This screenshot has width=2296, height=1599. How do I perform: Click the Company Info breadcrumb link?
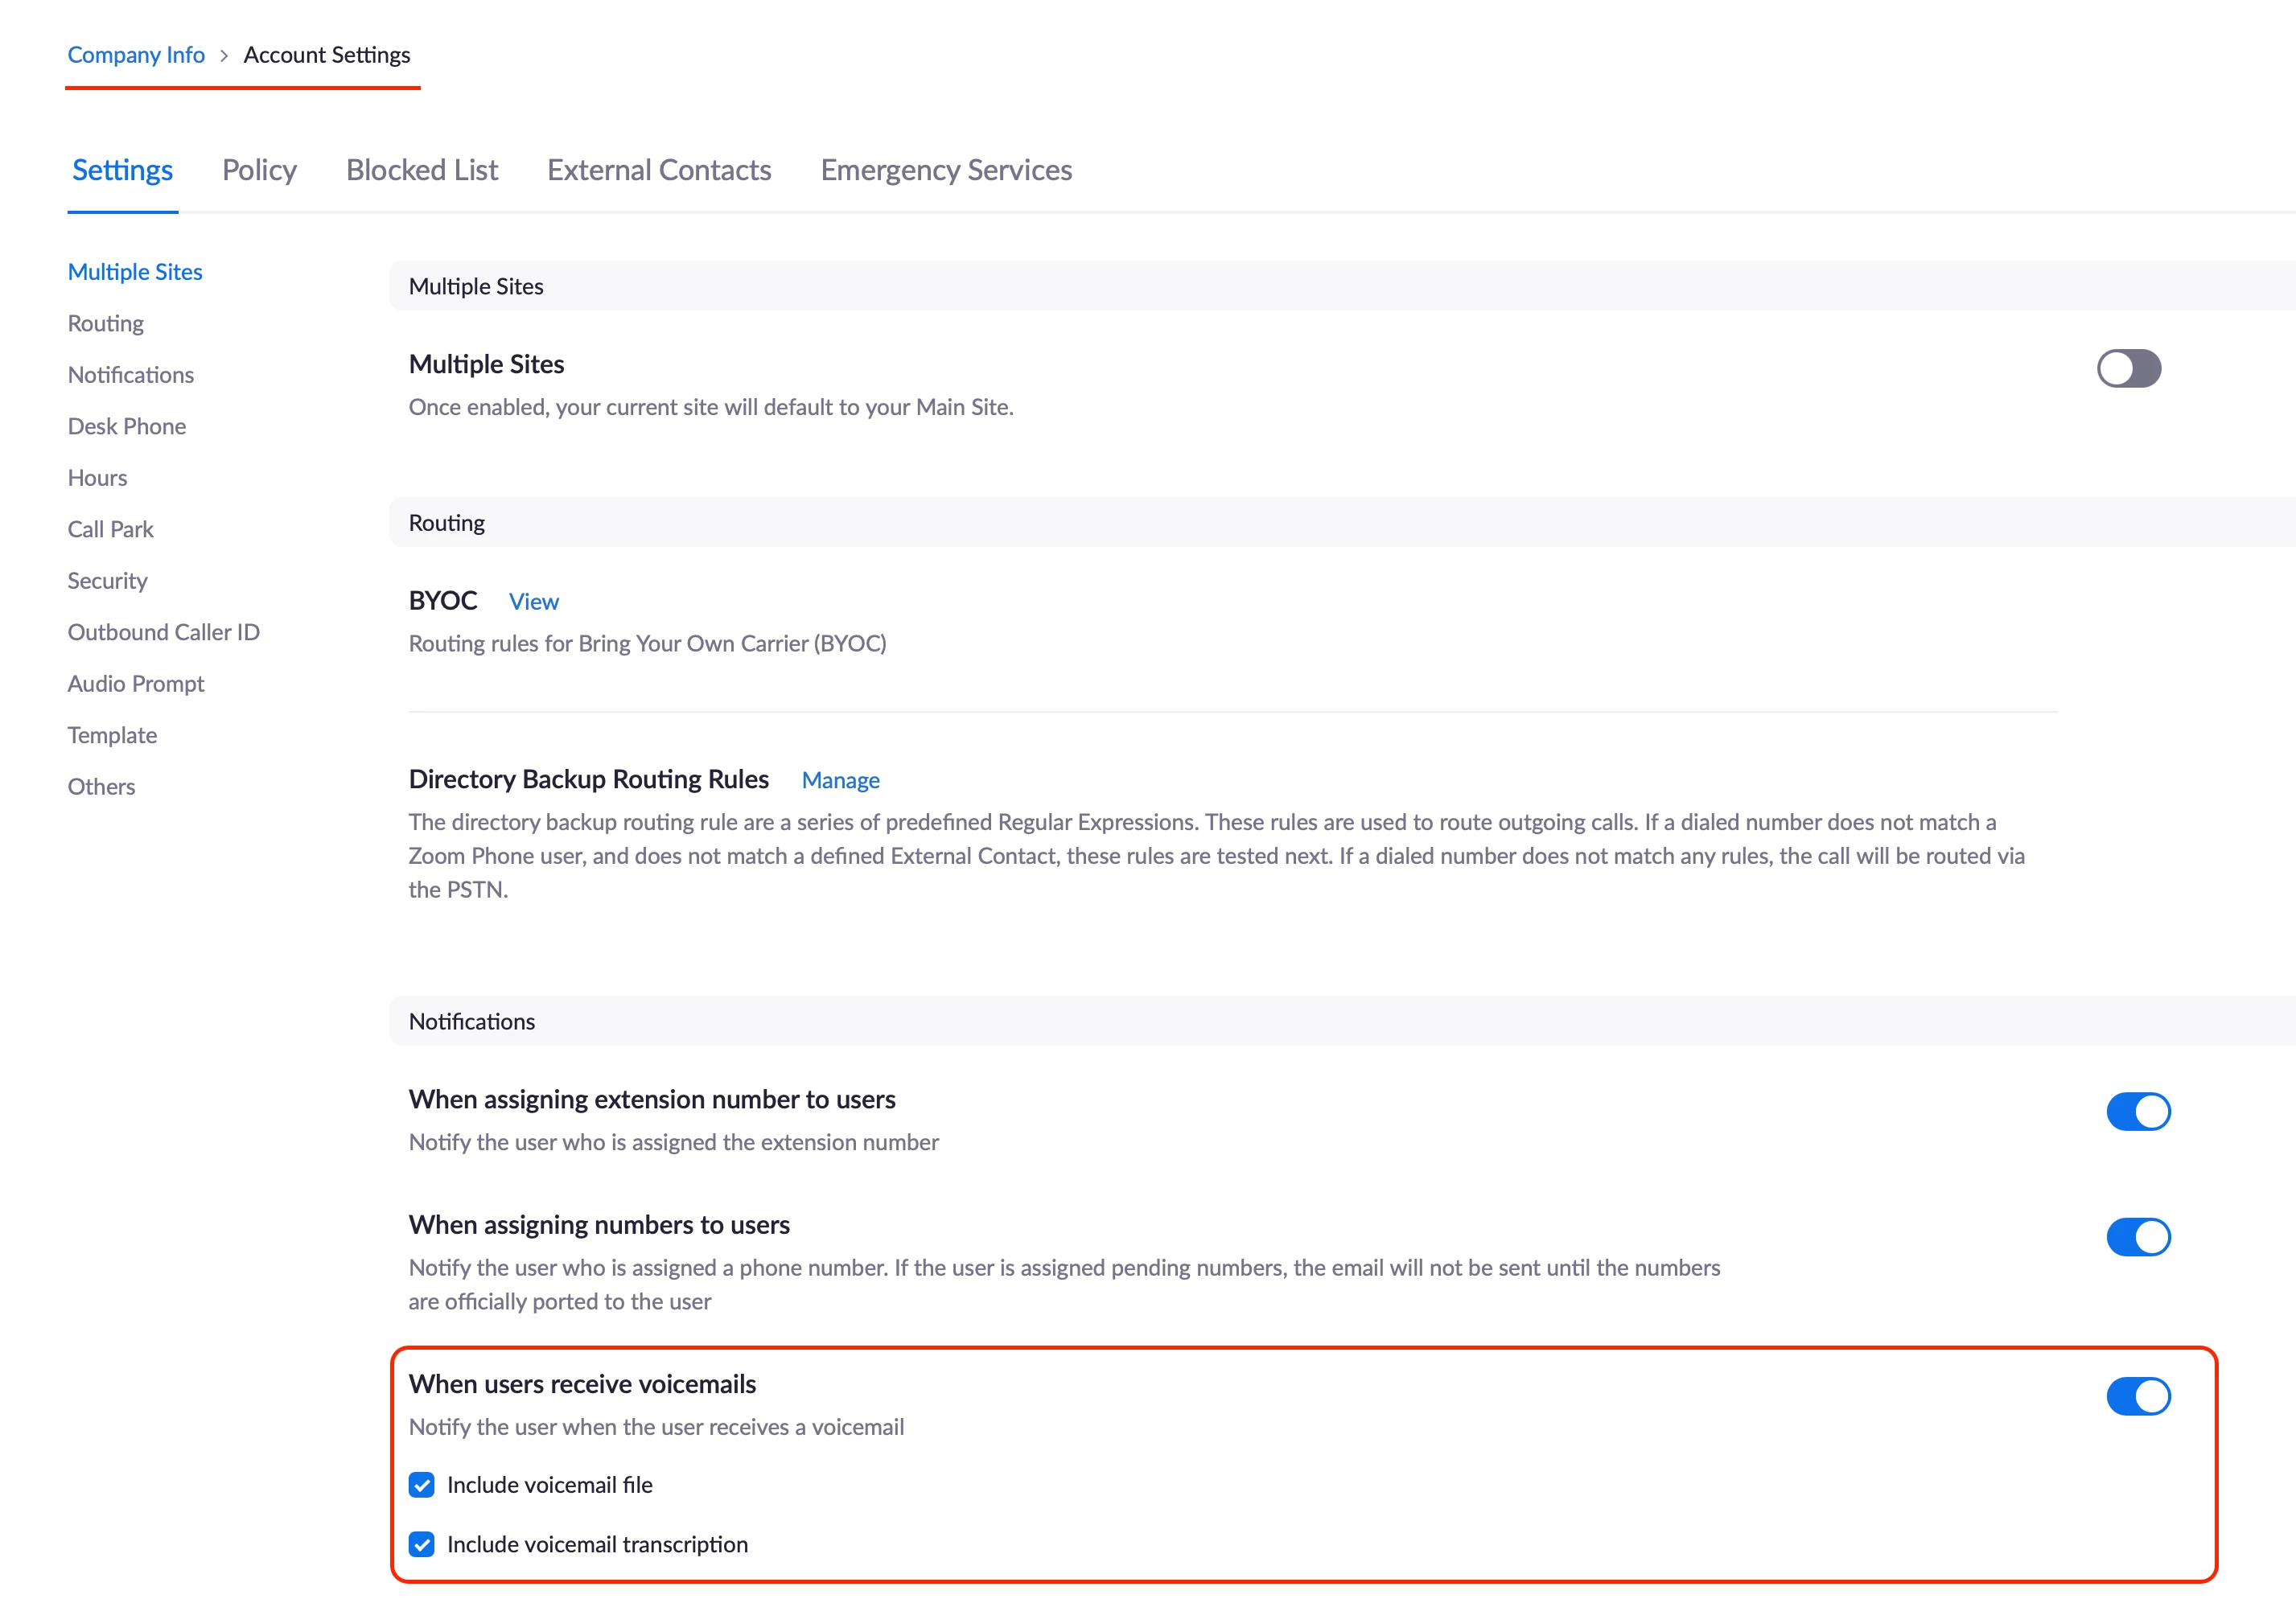click(x=136, y=55)
